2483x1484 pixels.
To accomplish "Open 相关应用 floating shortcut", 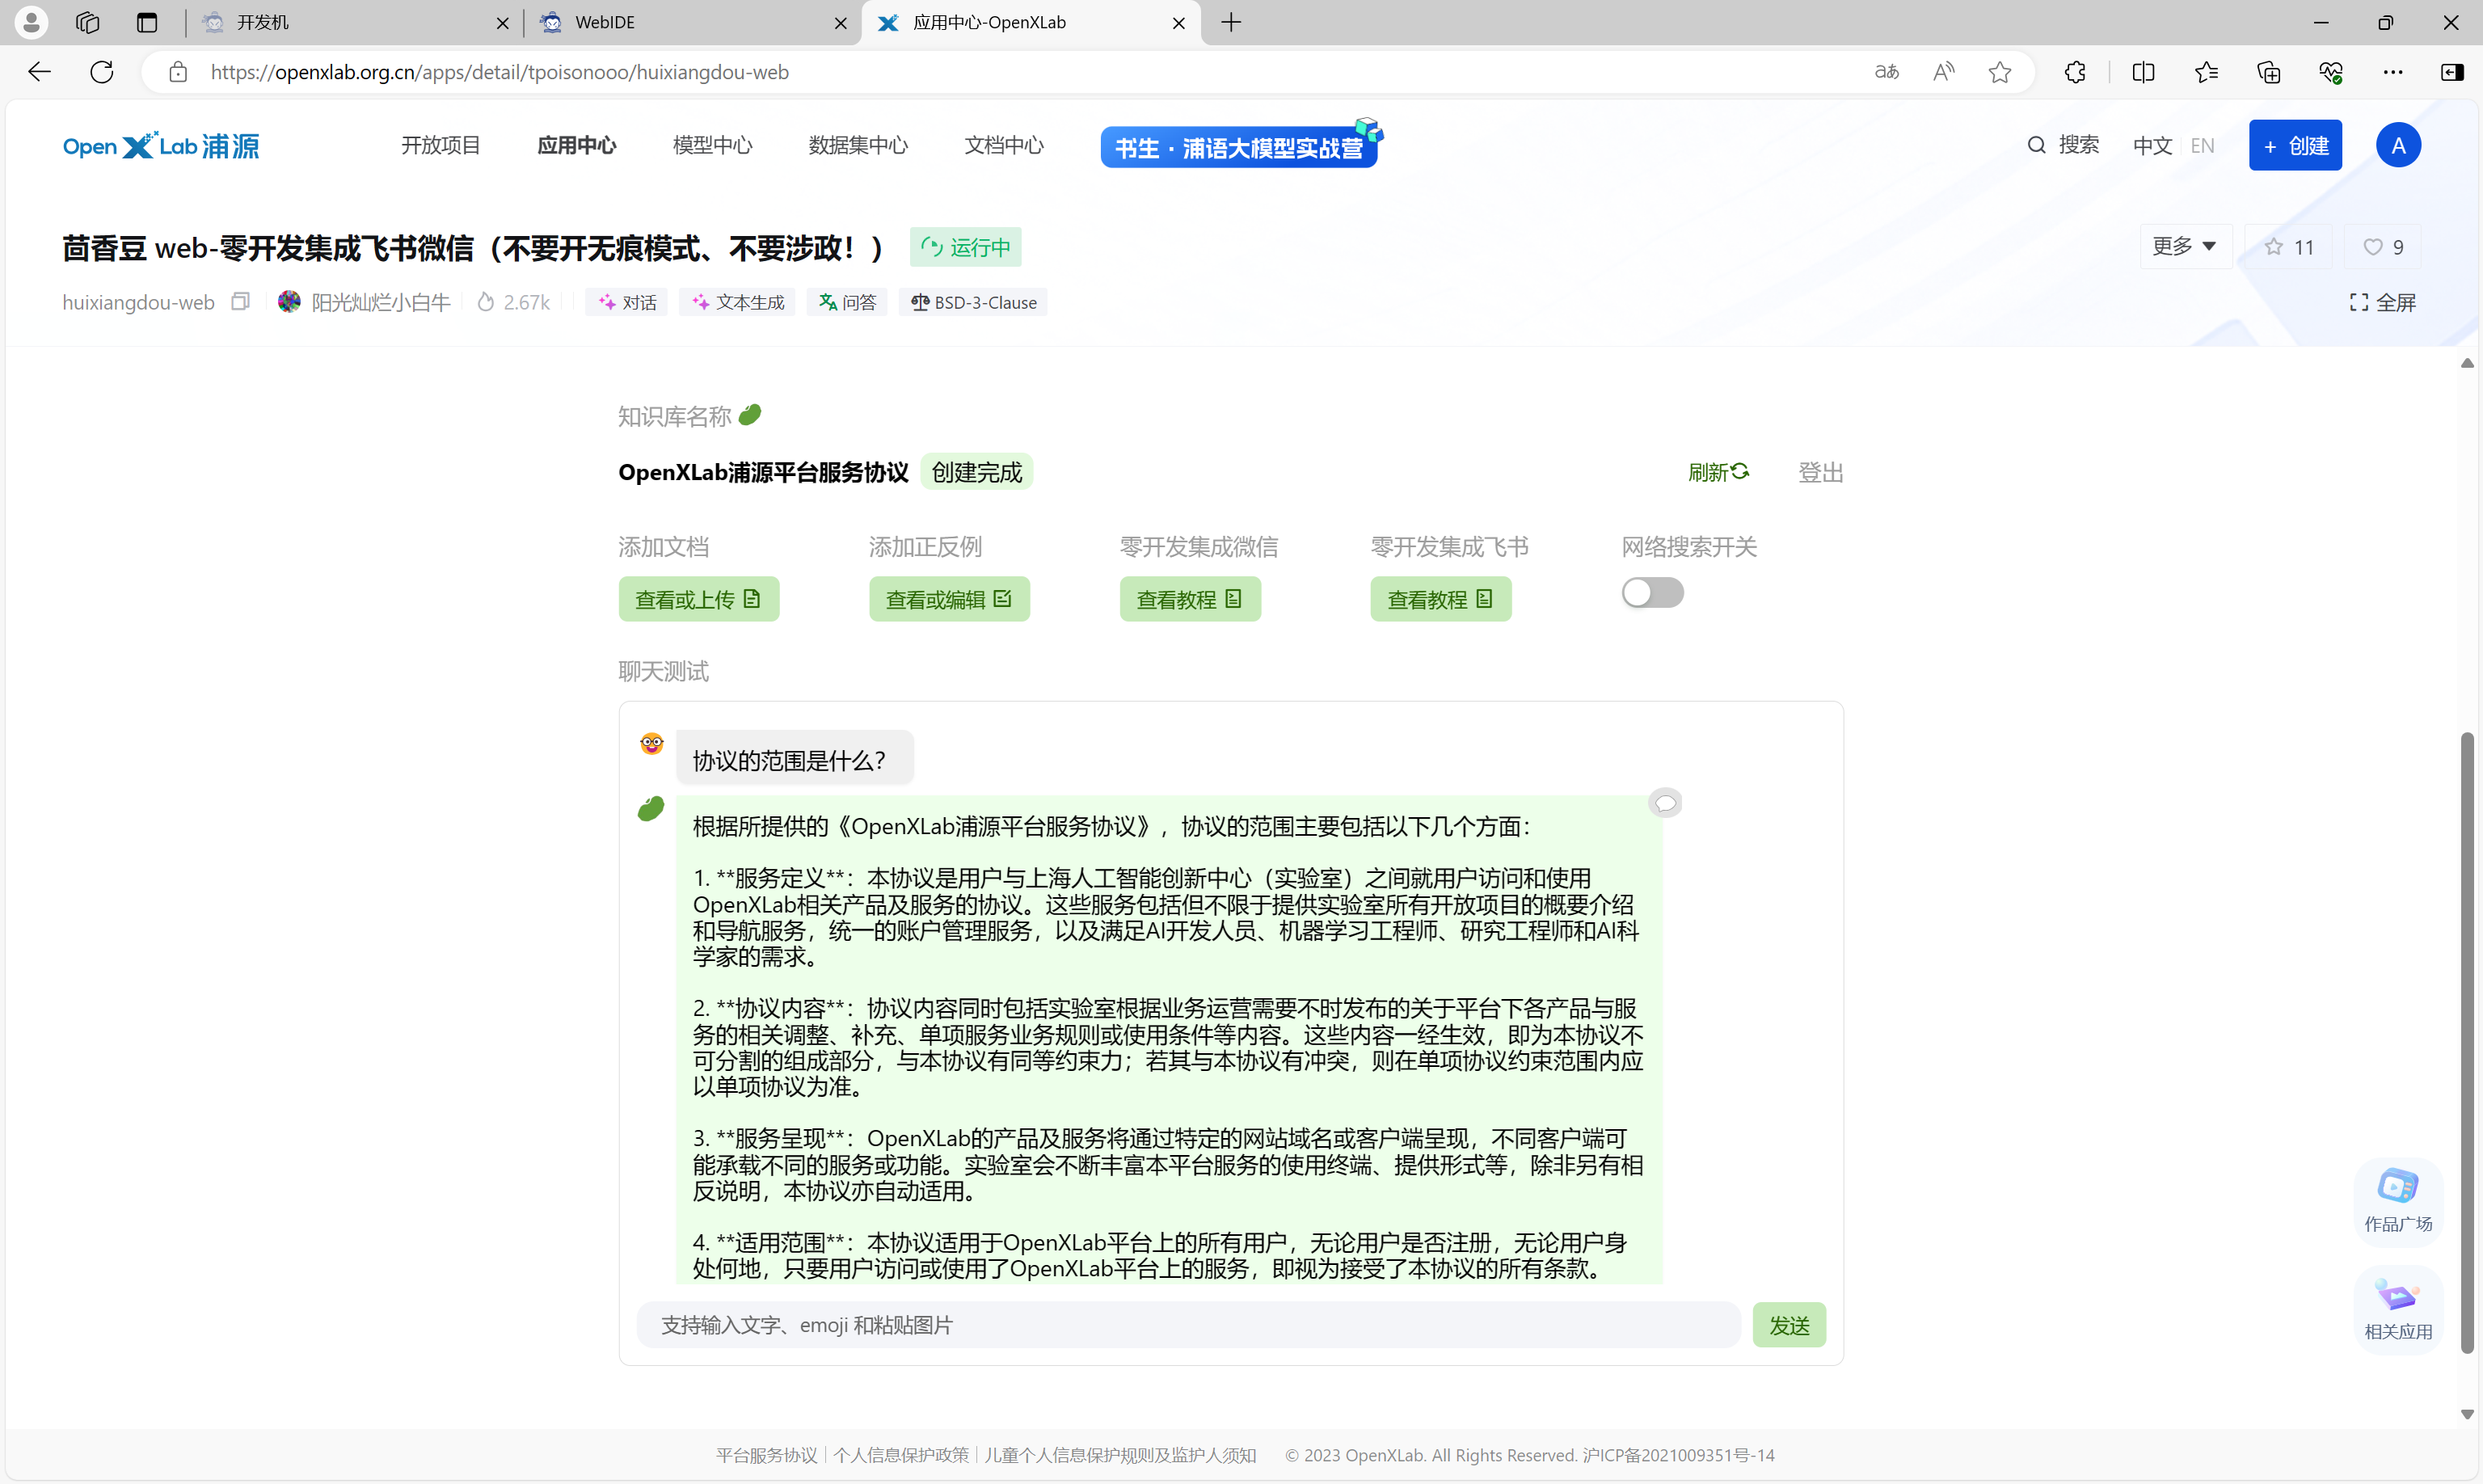I will click(x=2398, y=1309).
